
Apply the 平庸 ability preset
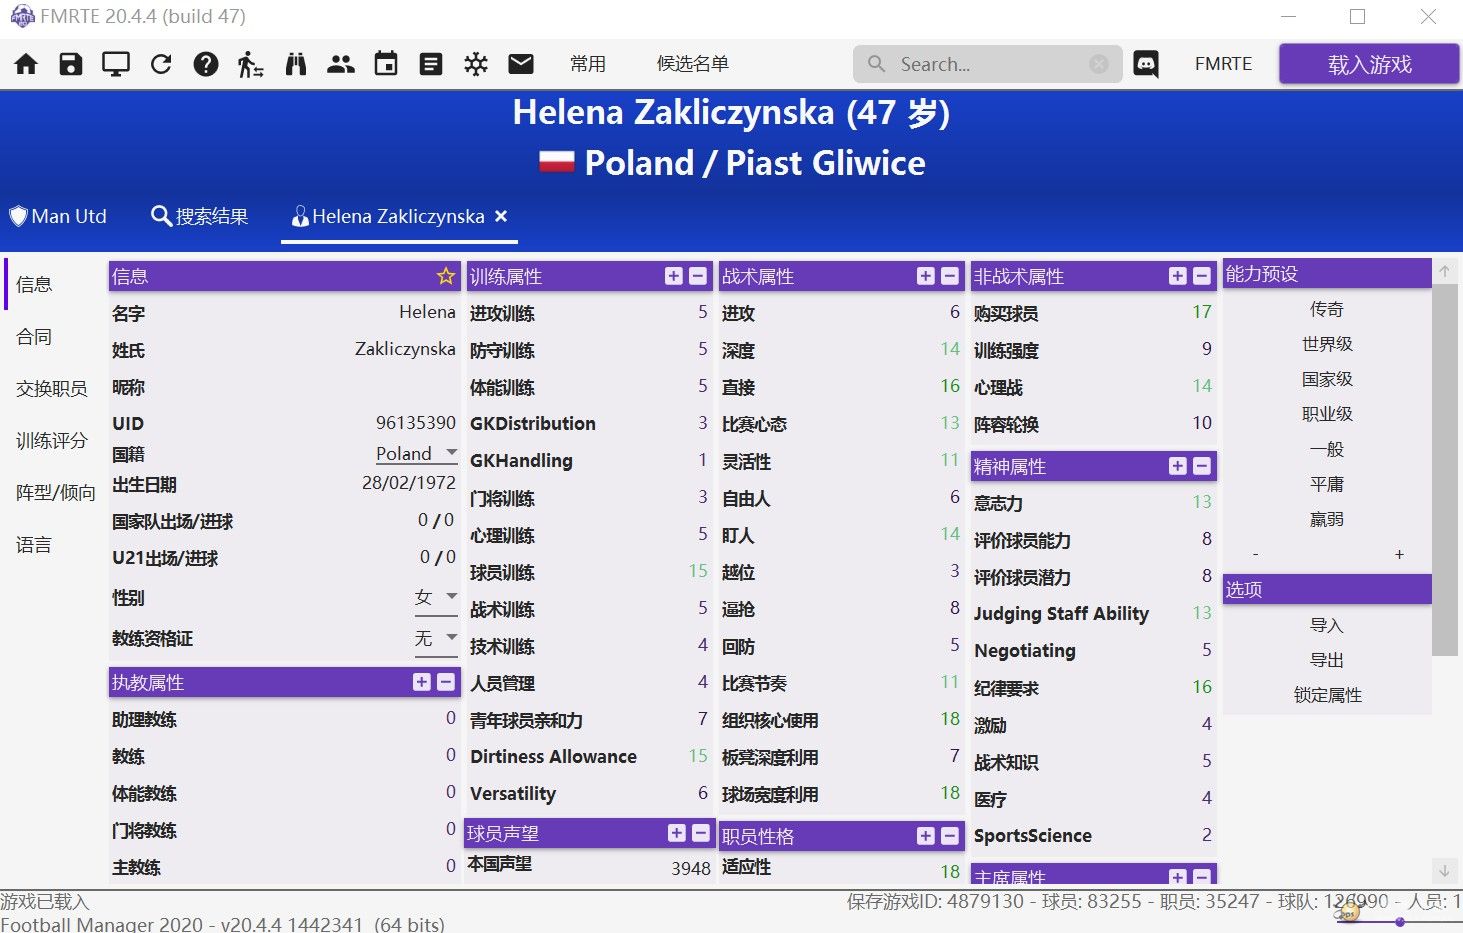(x=1327, y=484)
